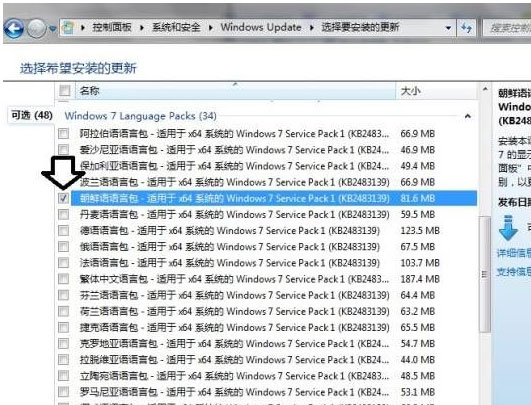Screen dimensions: 531x405
Task: Click the Windows 7 Language Packs (34) heading
Action: pyautogui.click(x=141, y=116)
